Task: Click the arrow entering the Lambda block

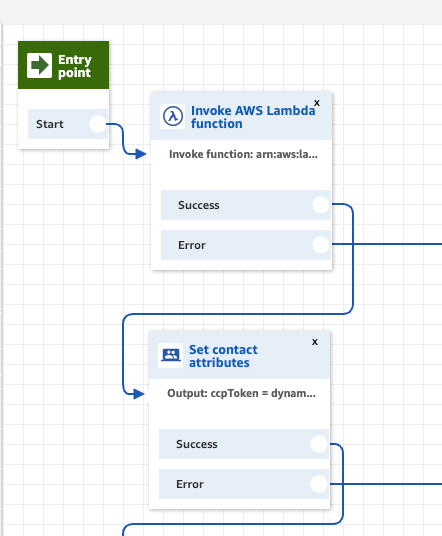Action: (140, 154)
